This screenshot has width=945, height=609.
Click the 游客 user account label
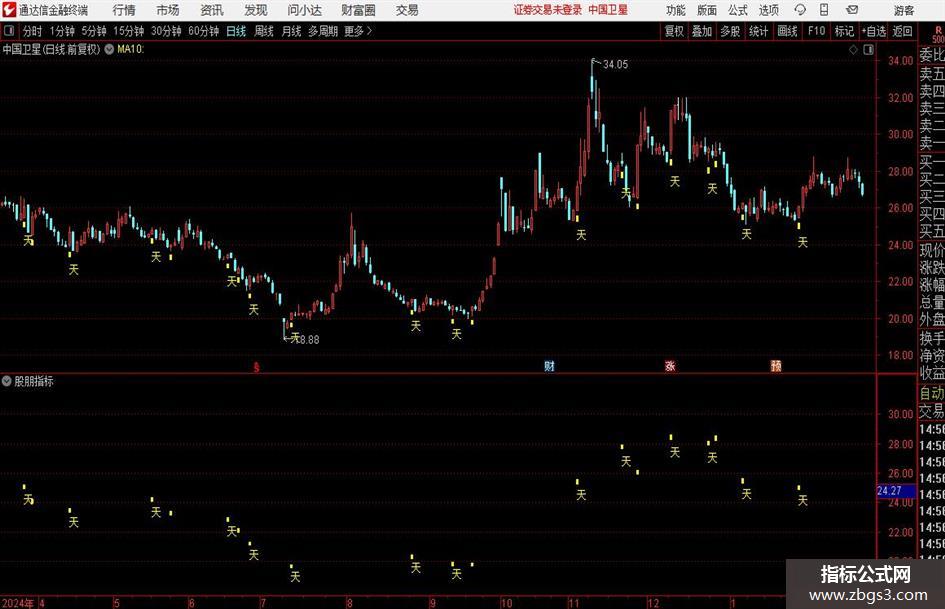[x=903, y=10]
